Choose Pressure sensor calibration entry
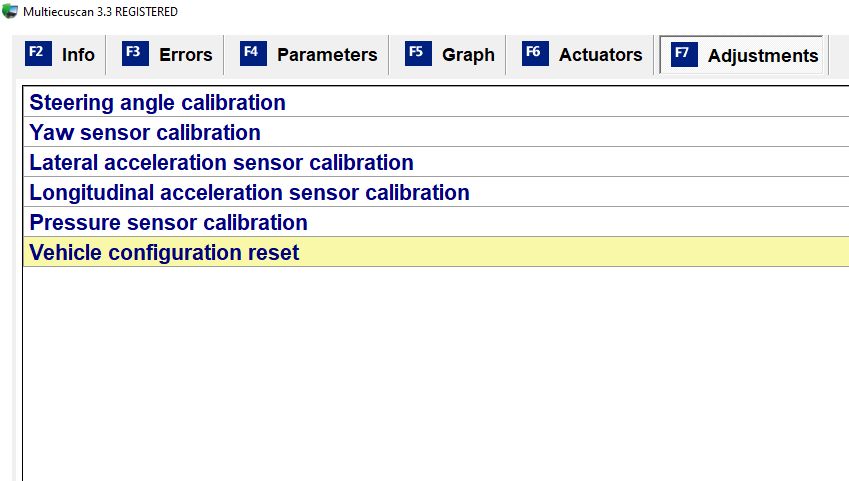The height and width of the screenshot is (481, 849). coord(168,223)
